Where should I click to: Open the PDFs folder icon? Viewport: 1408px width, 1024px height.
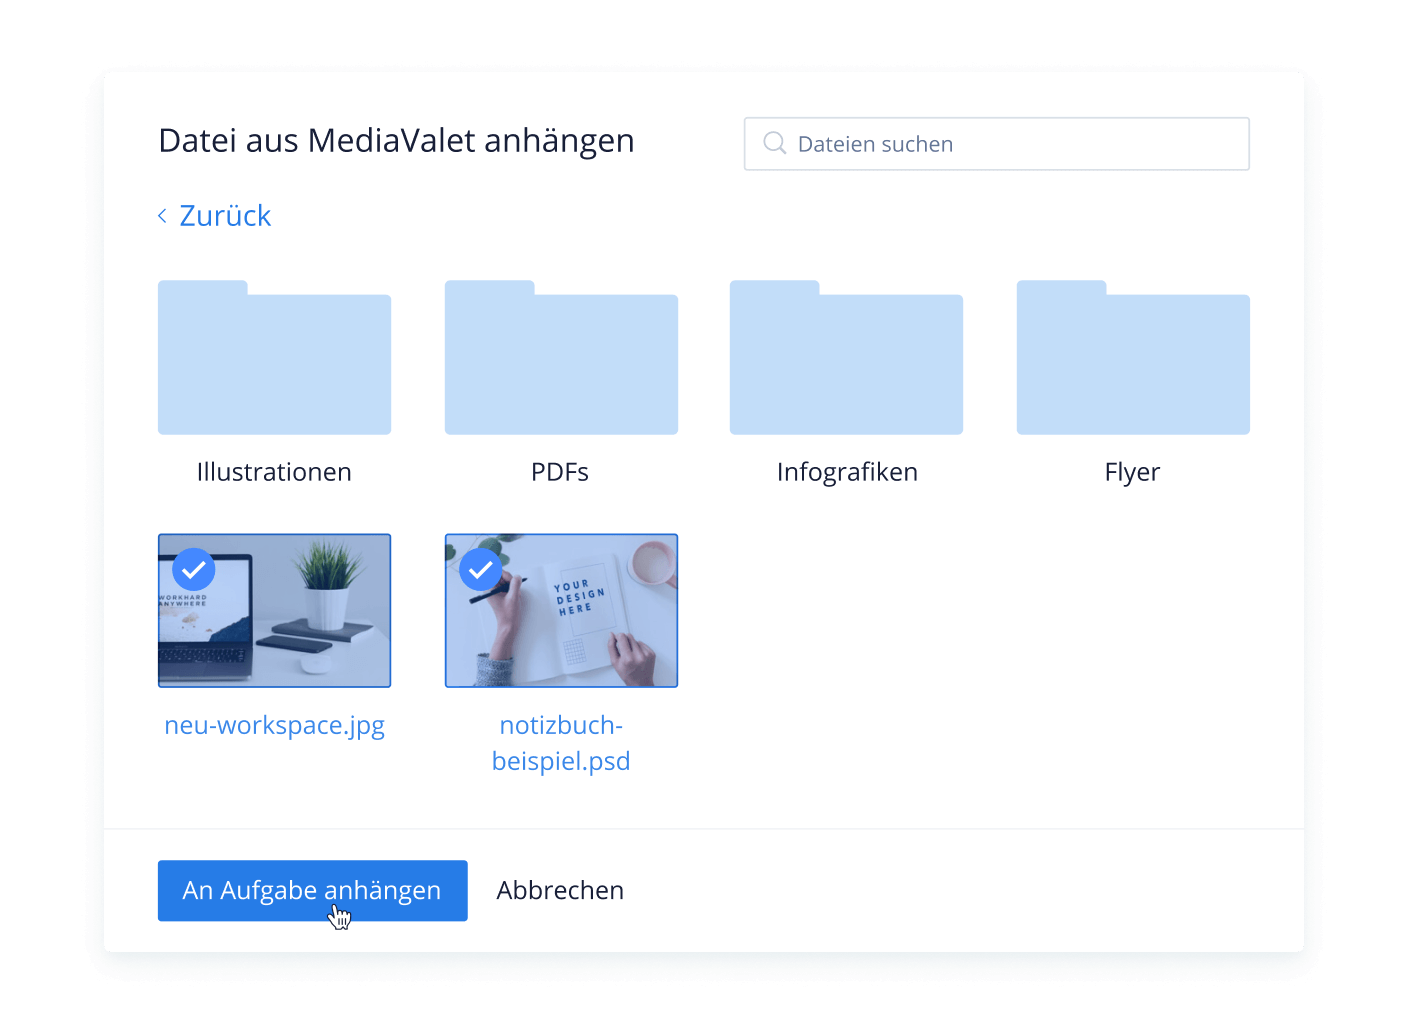coord(561,360)
